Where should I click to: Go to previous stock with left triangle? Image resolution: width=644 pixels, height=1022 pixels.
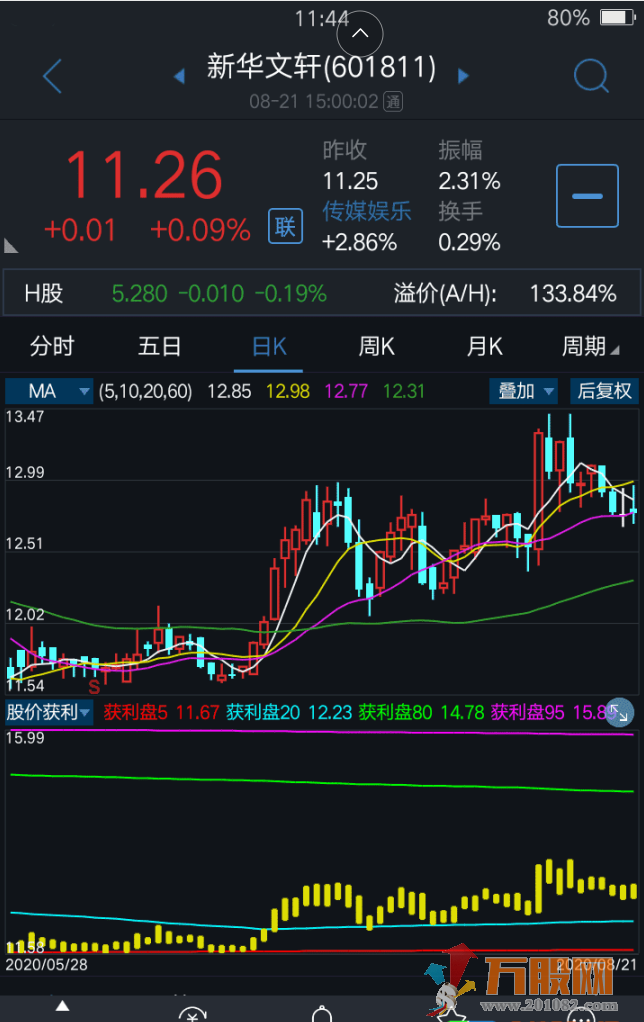(179, 76)
